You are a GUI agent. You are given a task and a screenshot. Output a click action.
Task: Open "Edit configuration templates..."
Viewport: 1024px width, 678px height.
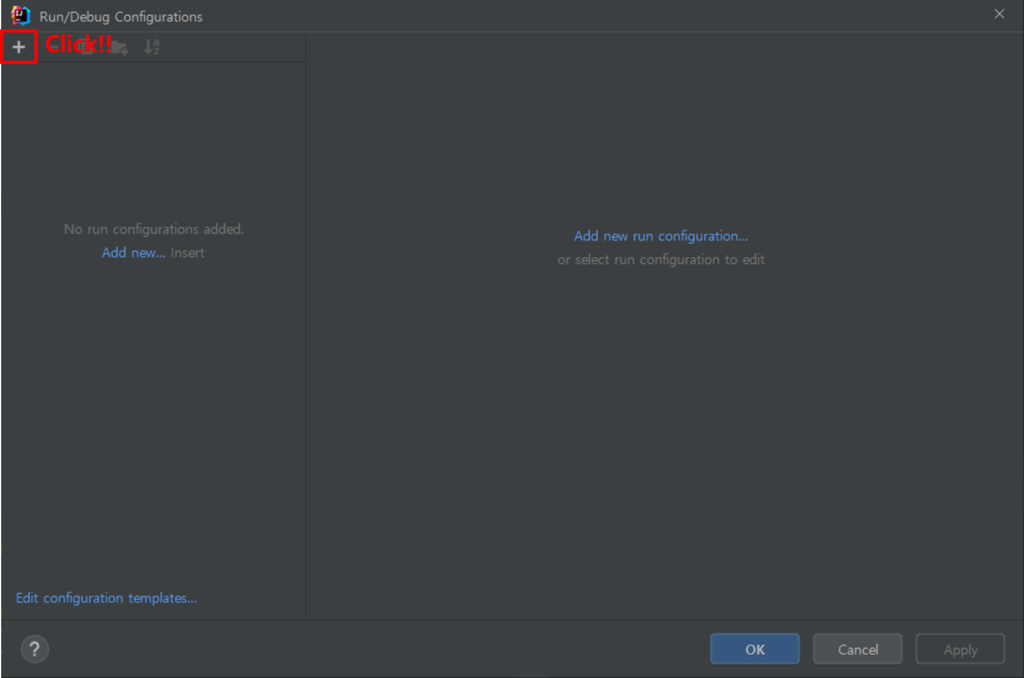coord(106,598)
